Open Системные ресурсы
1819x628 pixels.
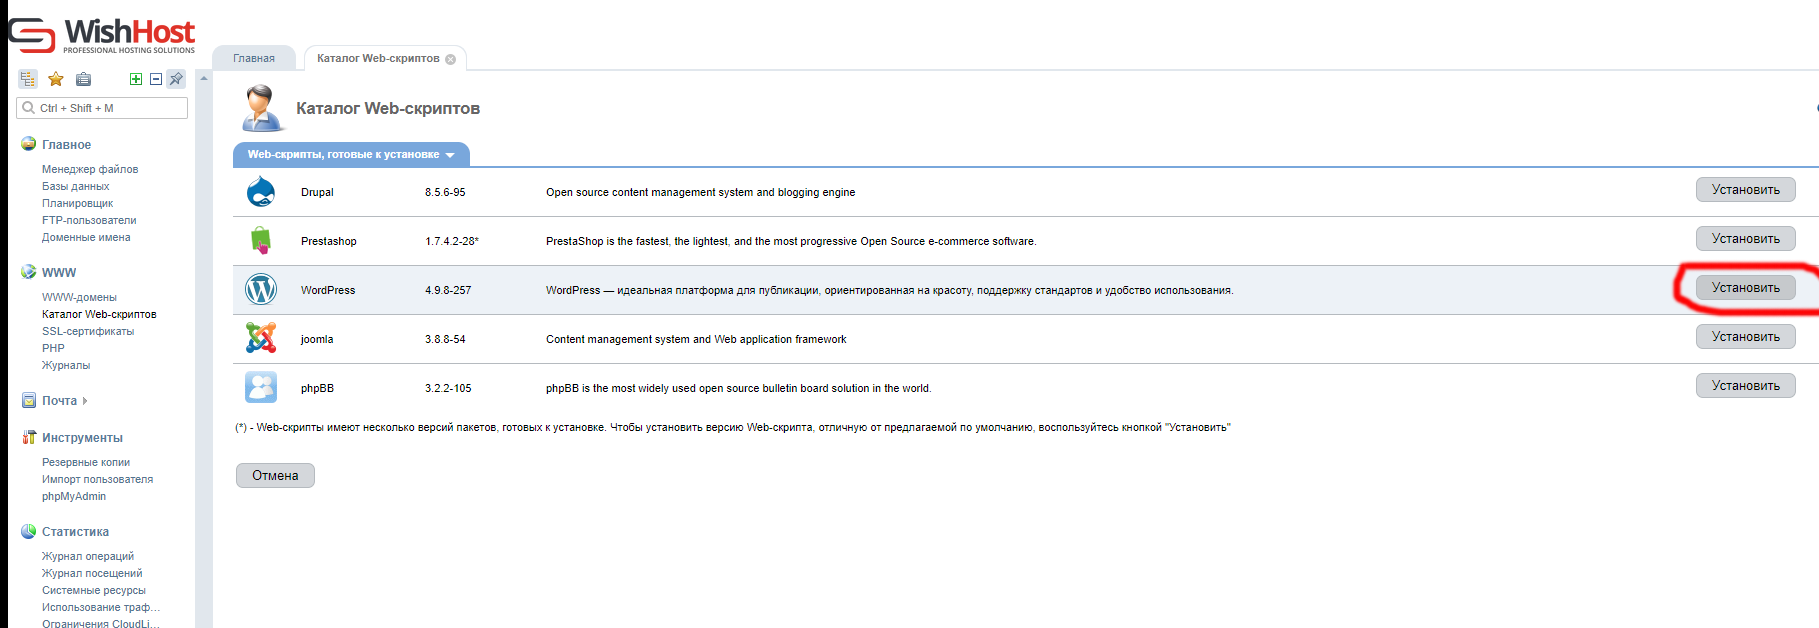(x=94, y=590)
